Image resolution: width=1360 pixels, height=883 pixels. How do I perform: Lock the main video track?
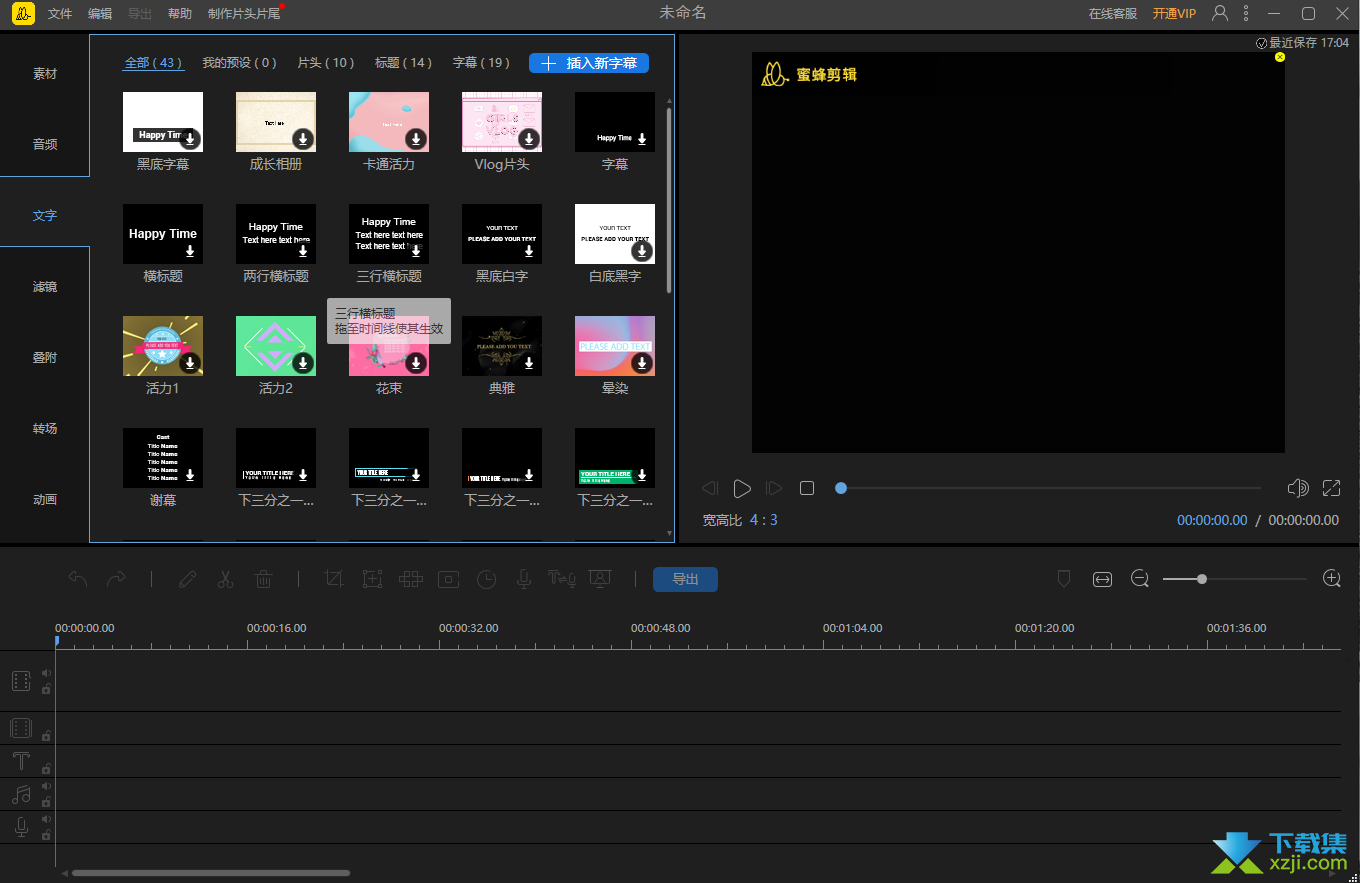(46, 689)
